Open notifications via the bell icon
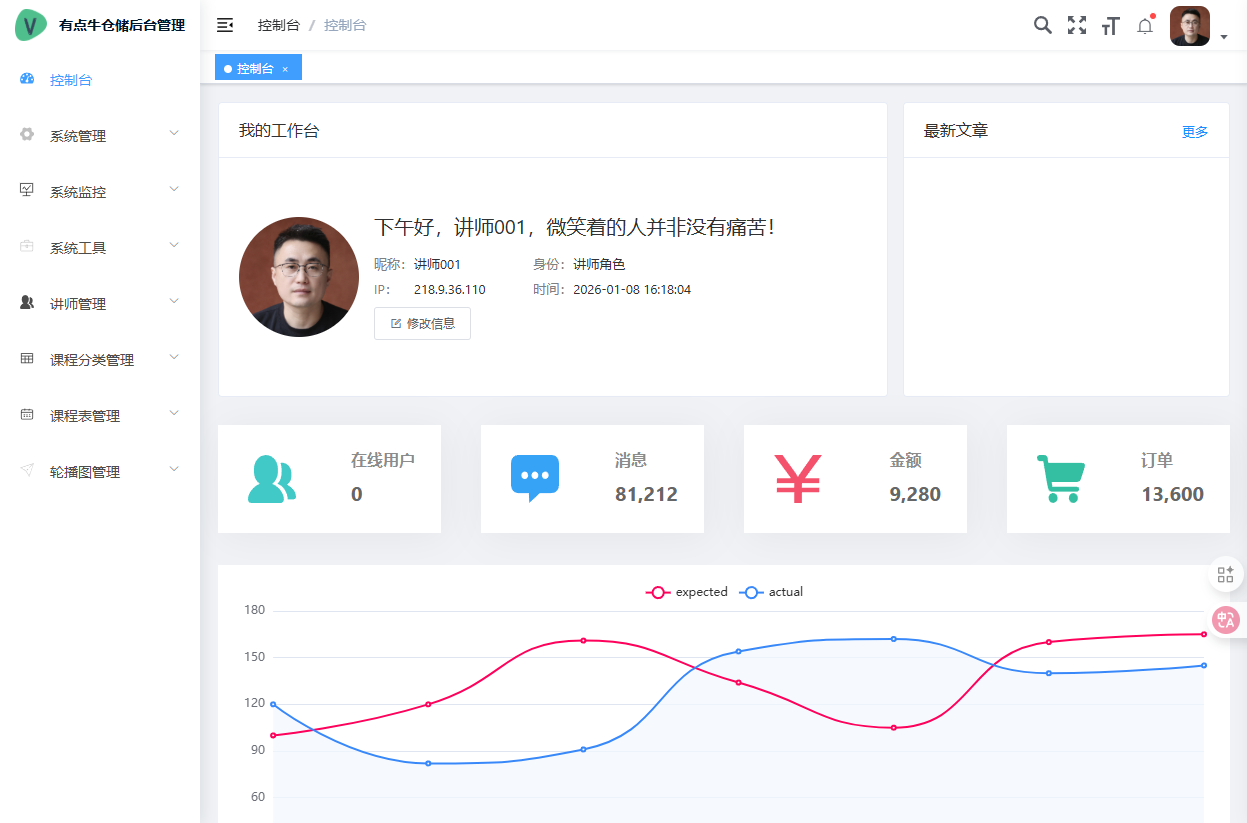Screen dimensions: 1247x823 click(1144, 24)
